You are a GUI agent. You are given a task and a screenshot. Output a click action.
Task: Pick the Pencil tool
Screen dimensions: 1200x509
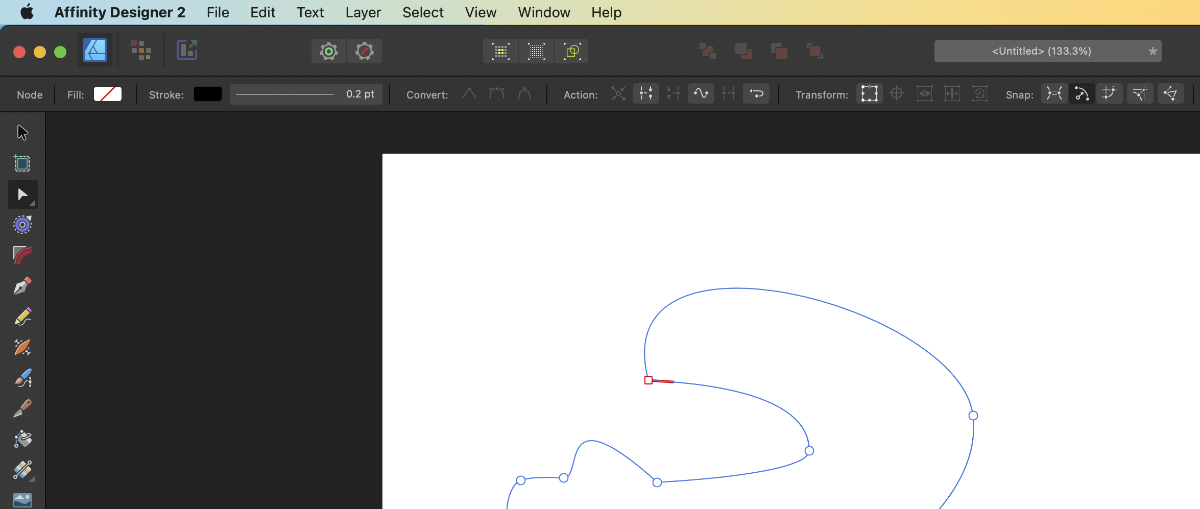[22, 317]
